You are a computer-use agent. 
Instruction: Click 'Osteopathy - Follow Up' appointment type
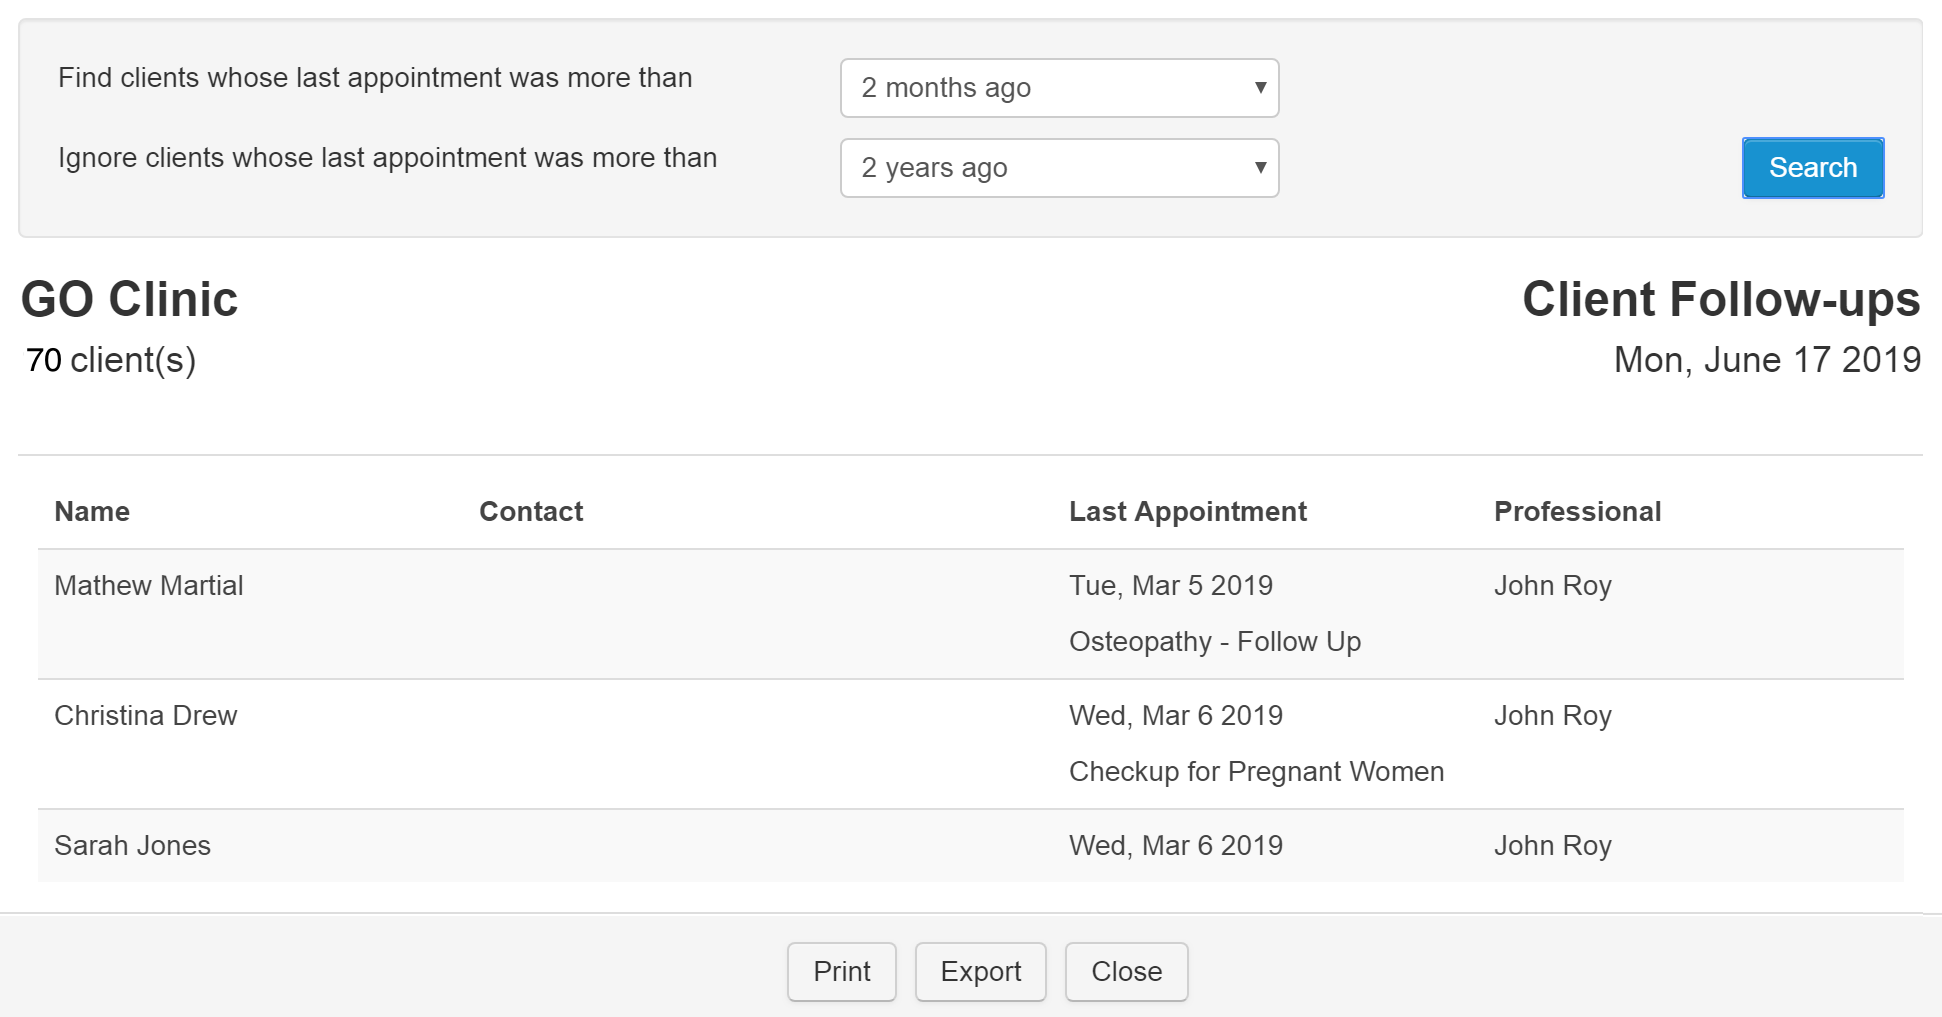(x=1215, y=641)
